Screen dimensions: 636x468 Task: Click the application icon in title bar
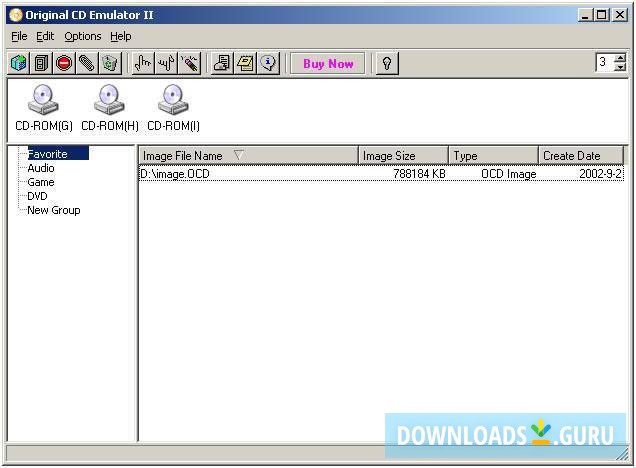(x=15, y=15)
